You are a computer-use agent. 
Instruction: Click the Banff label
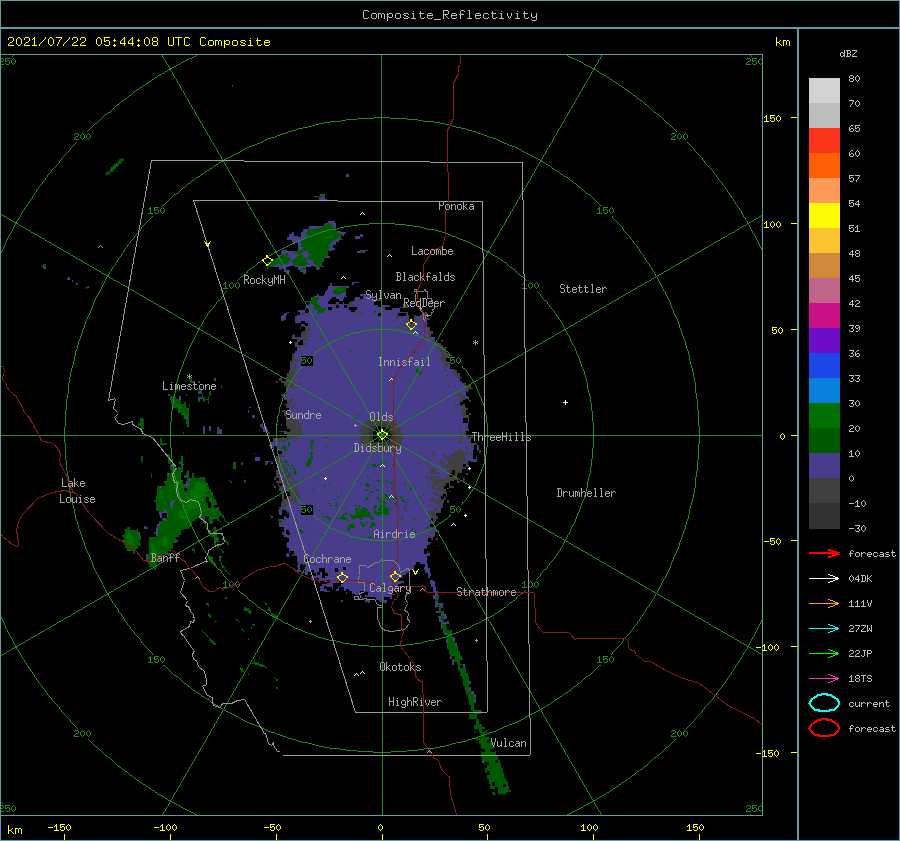tap(165, 557)
